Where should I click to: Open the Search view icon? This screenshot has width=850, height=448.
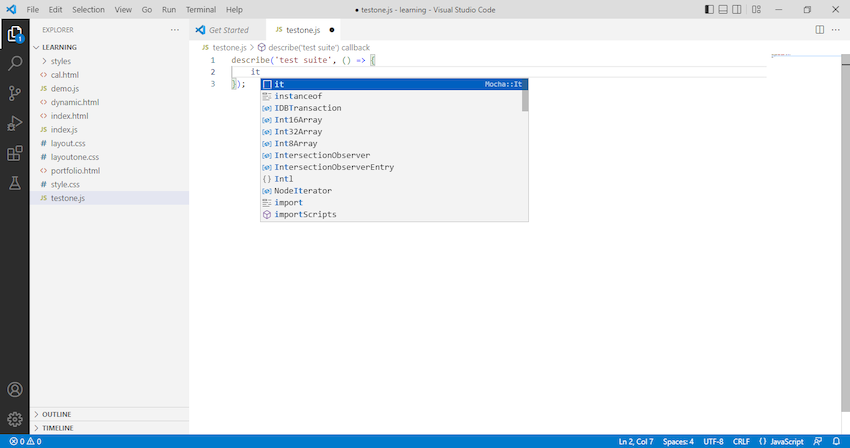tap(15, 63)
